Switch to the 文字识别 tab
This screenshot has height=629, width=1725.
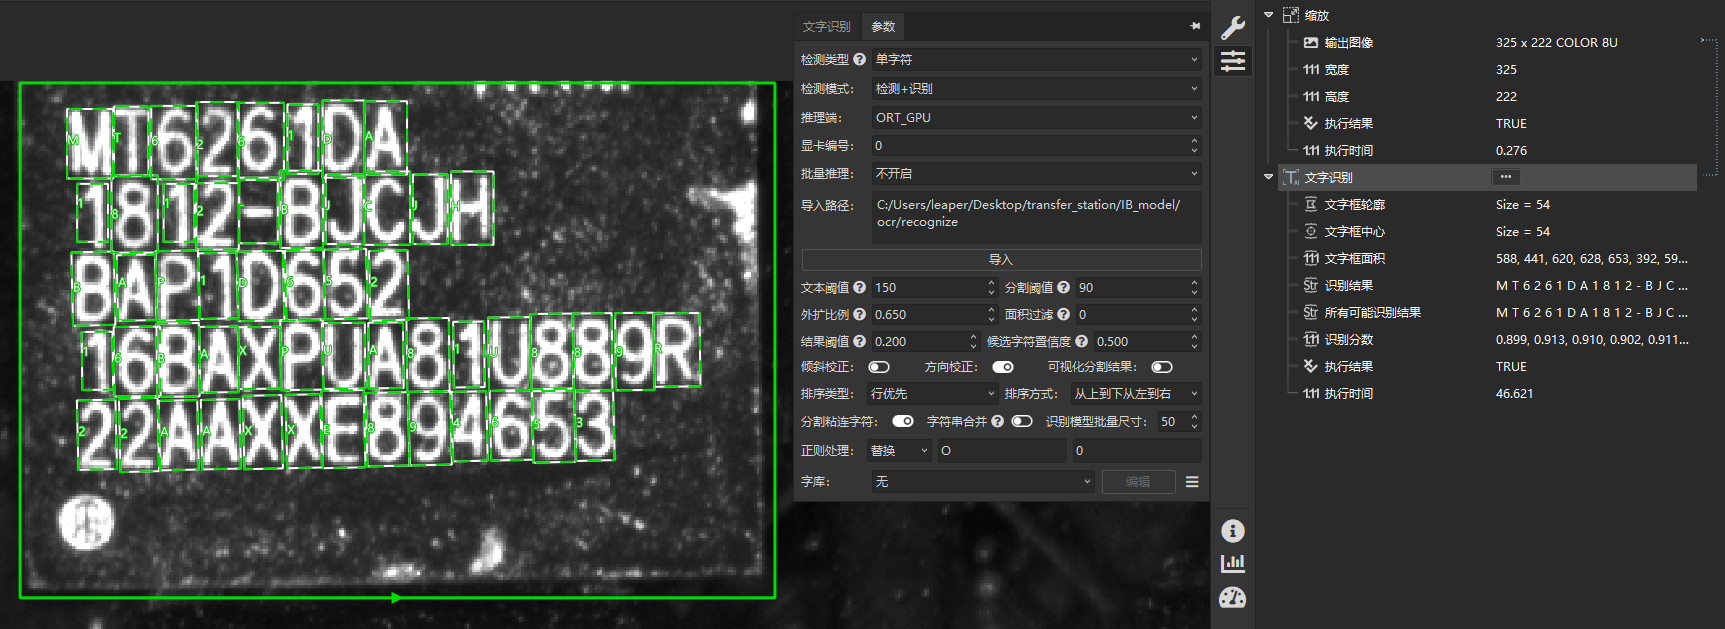tap(826, 27)
